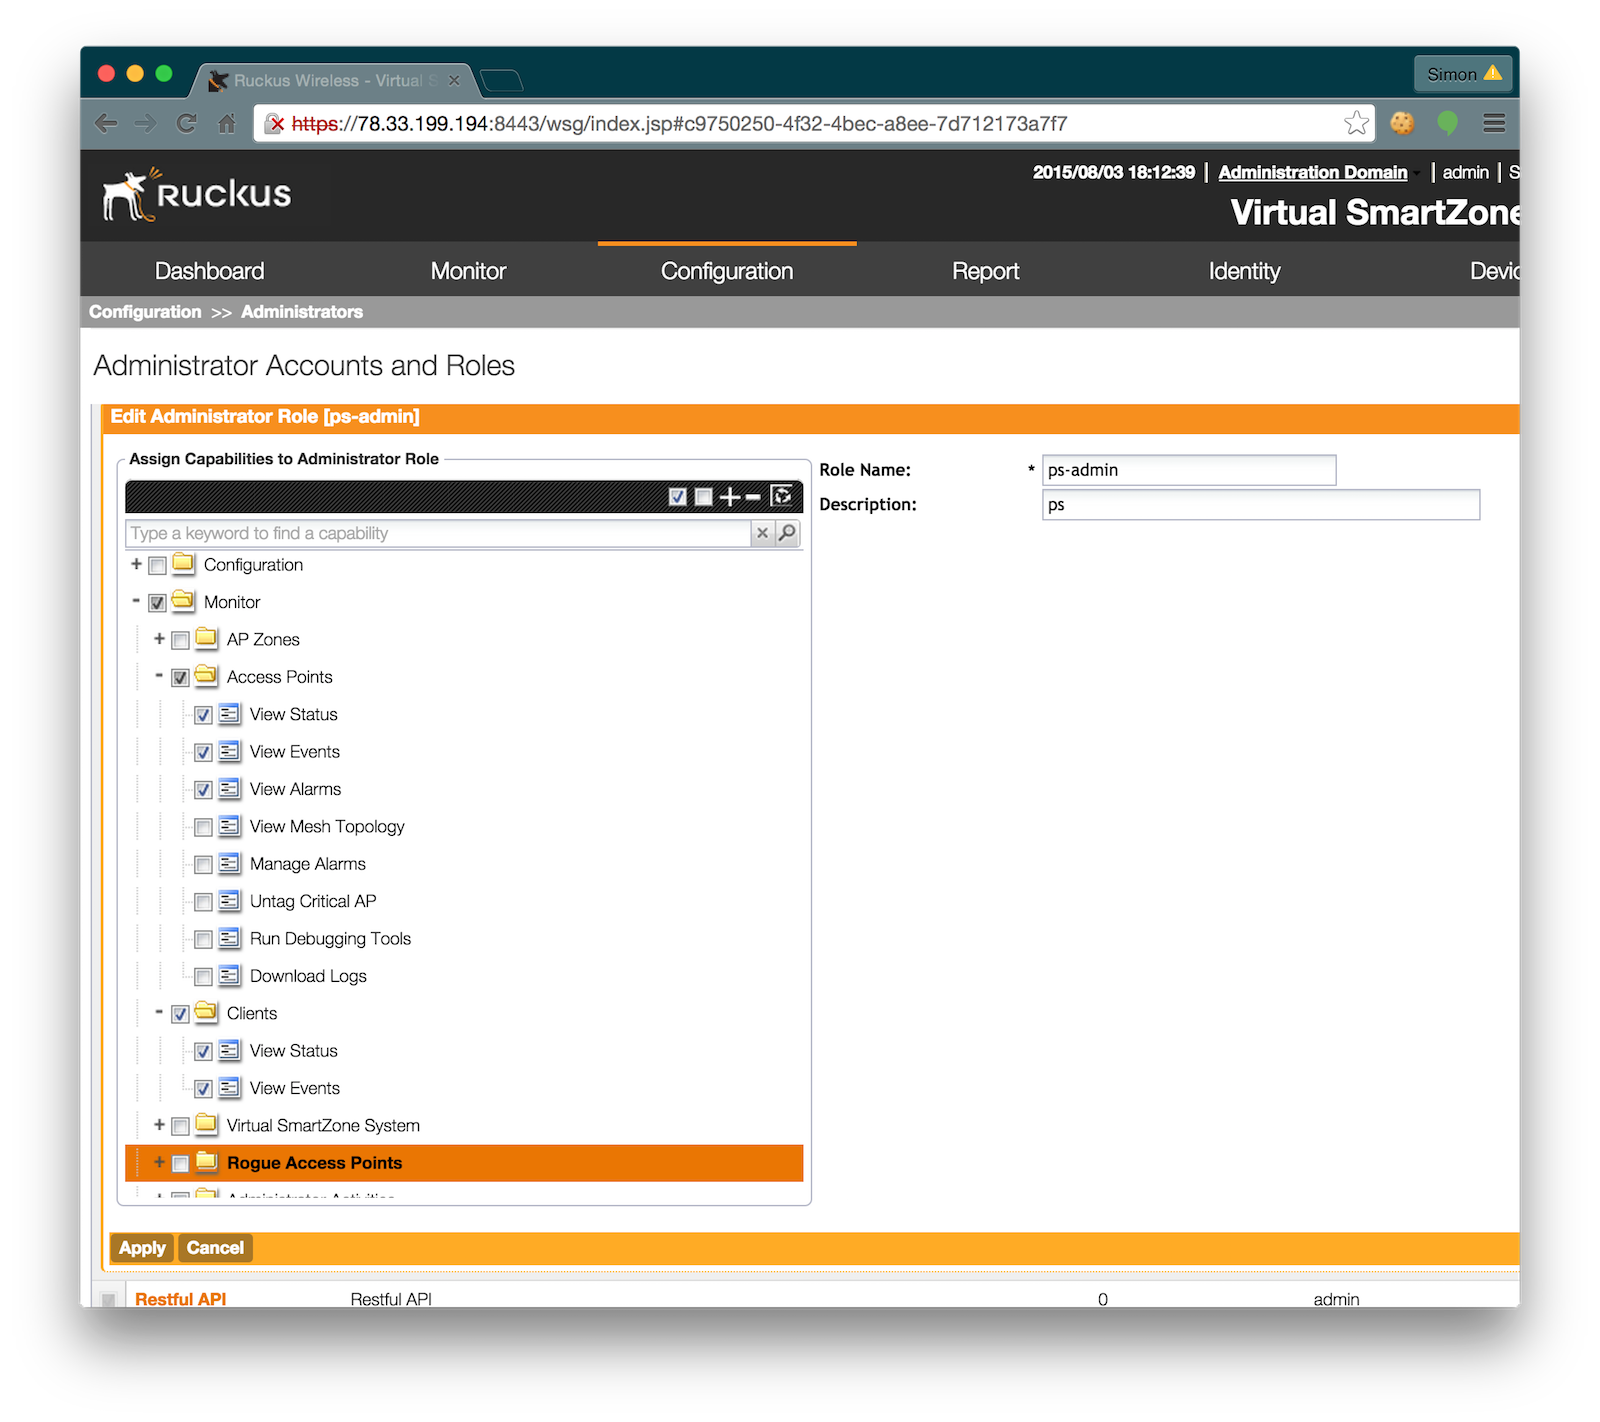Click the Role Name input field

tap(1189, 470)
